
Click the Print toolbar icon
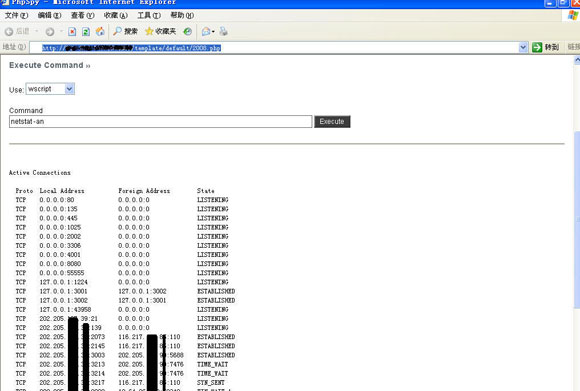point(223,31)
